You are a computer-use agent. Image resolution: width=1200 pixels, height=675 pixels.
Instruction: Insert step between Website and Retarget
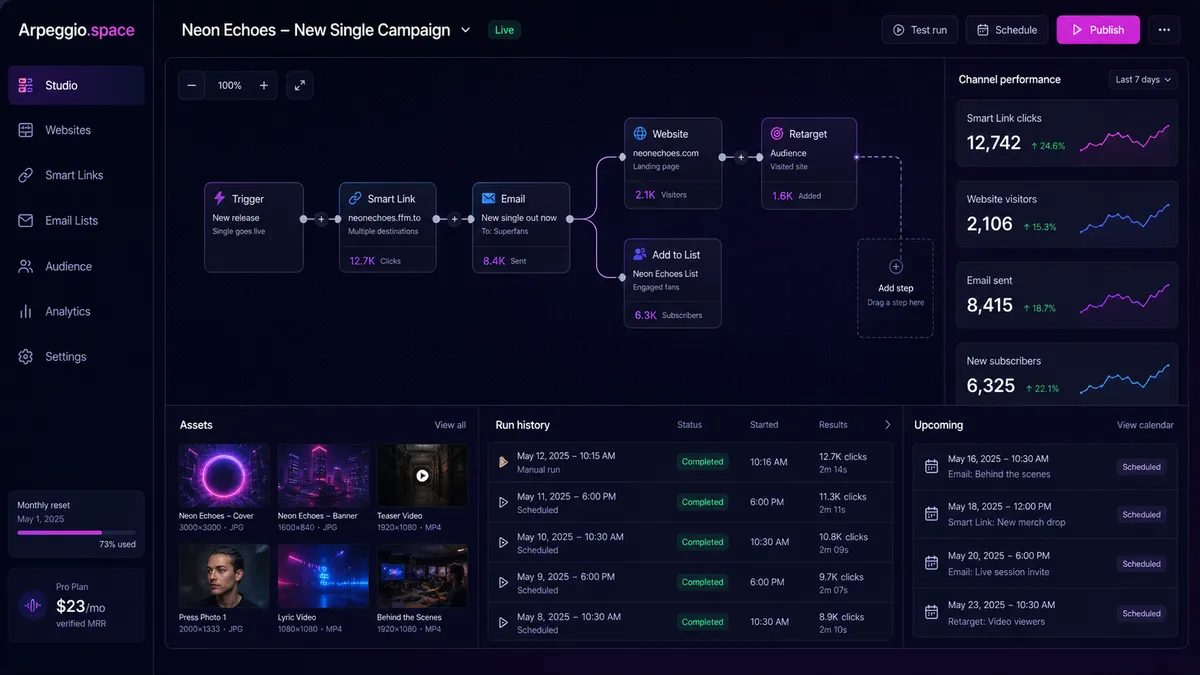pyautogui.click(x=741, y=157)
